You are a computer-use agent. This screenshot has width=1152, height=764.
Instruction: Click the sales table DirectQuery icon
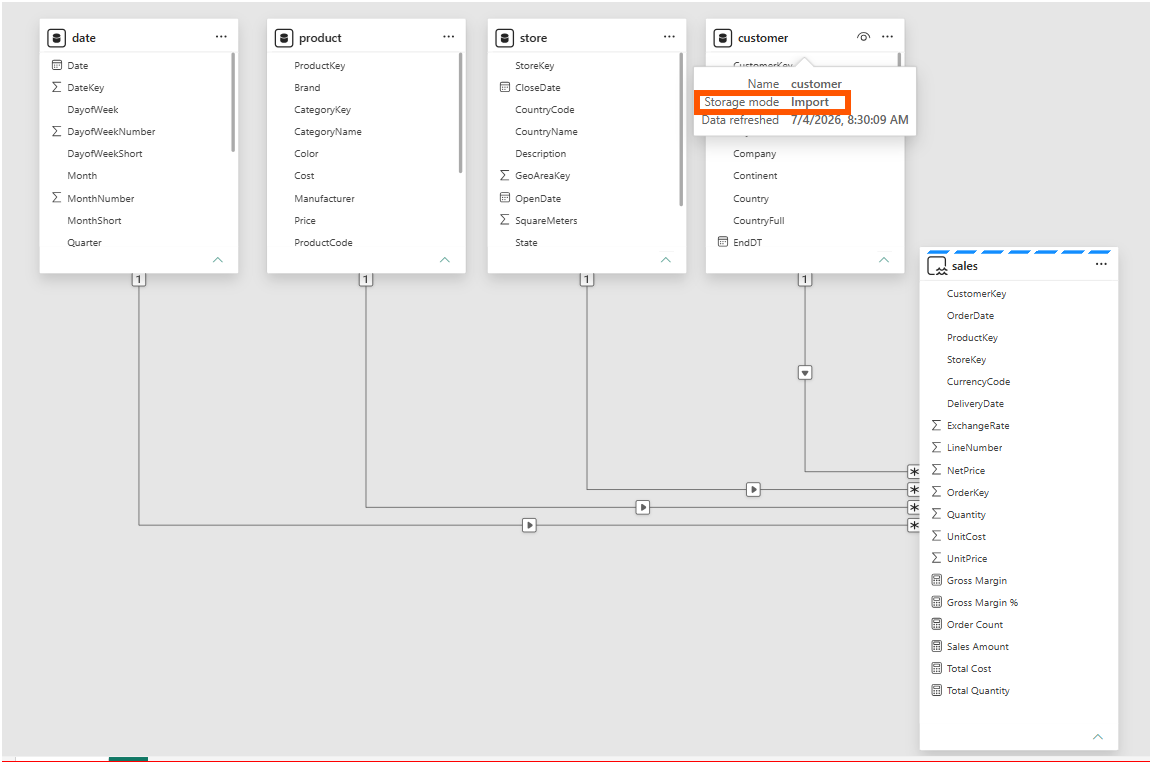[937, 266]
